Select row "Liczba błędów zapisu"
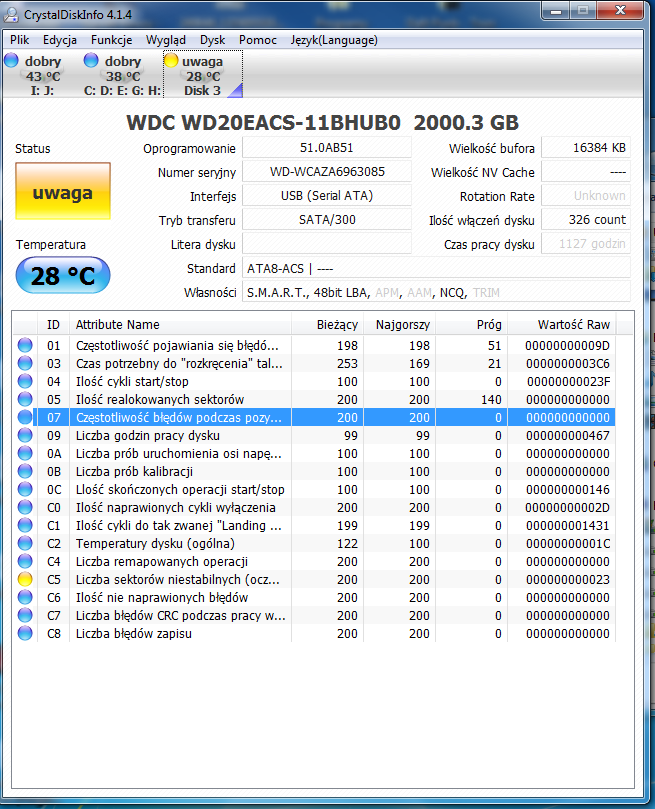The image size is (655, 809). tap(315, 633)
